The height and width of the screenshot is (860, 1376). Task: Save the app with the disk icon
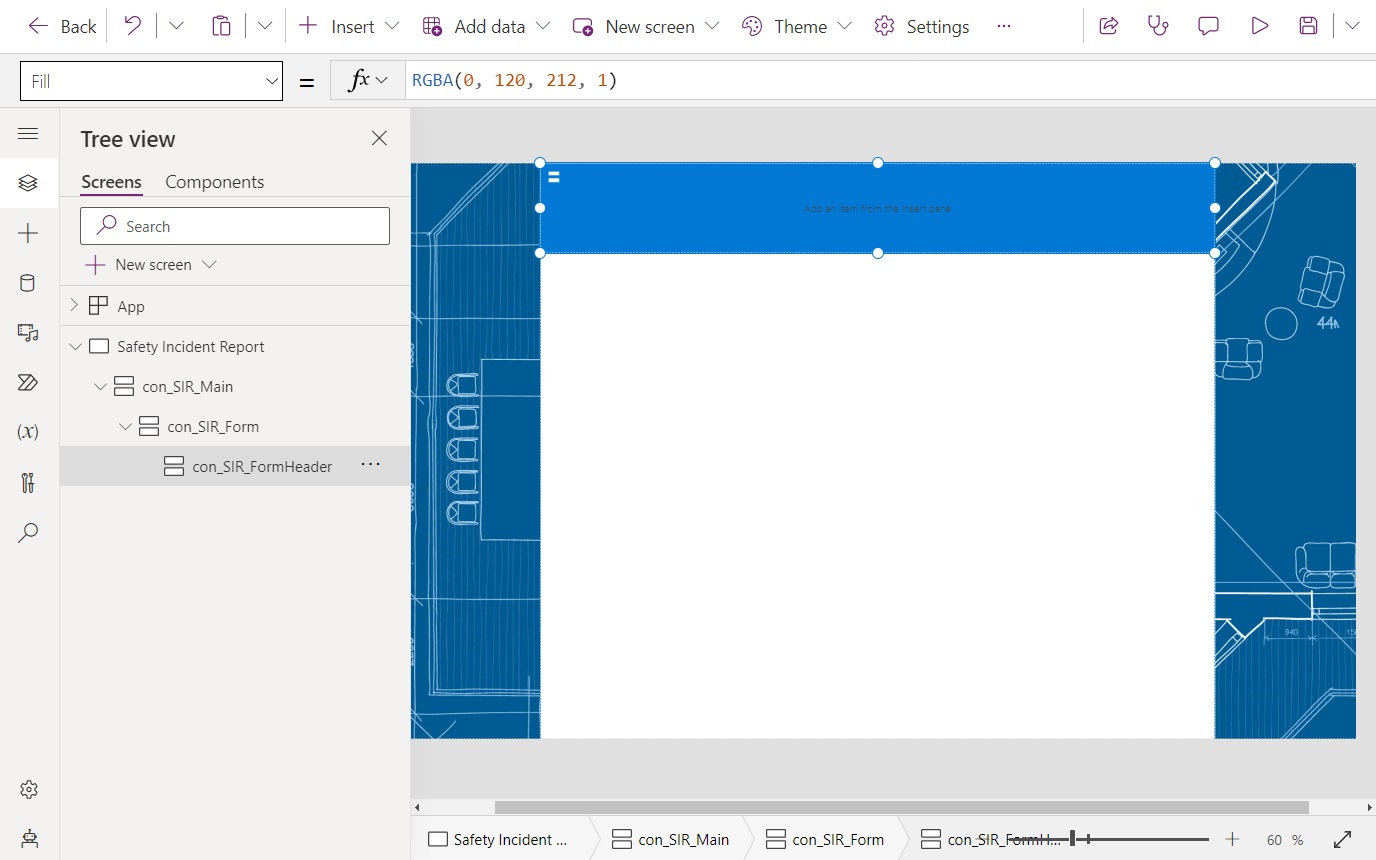(1308, 26)
